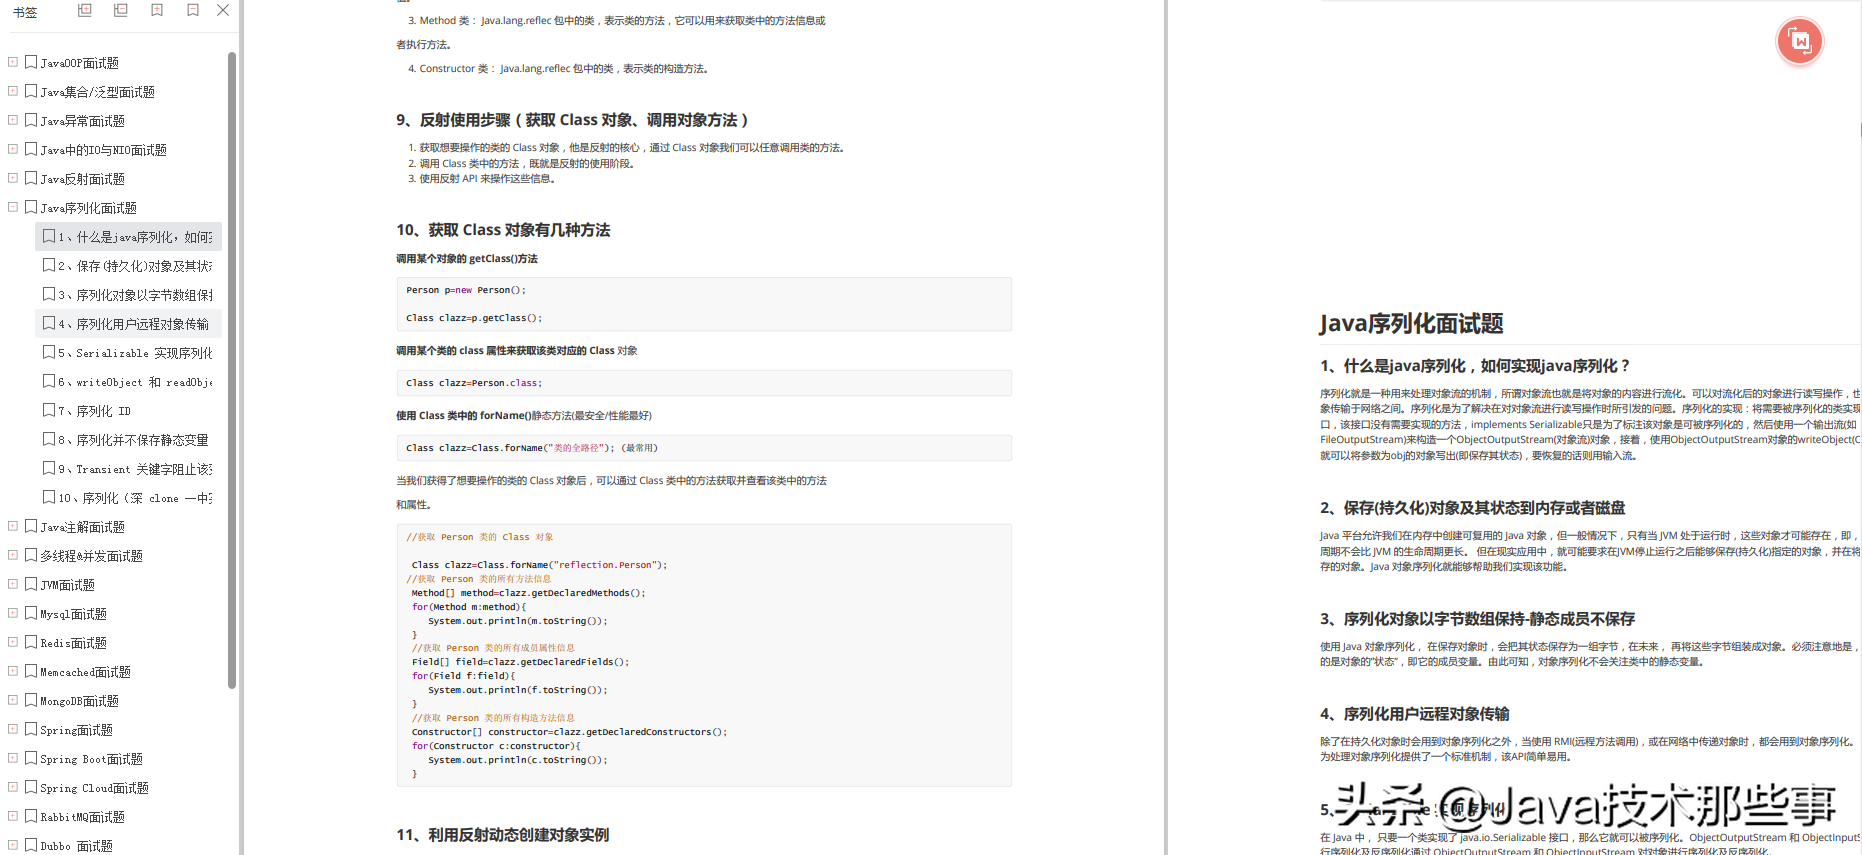
Task: Click code line Class clazz=Person.class;
Action: pos(474,383)
